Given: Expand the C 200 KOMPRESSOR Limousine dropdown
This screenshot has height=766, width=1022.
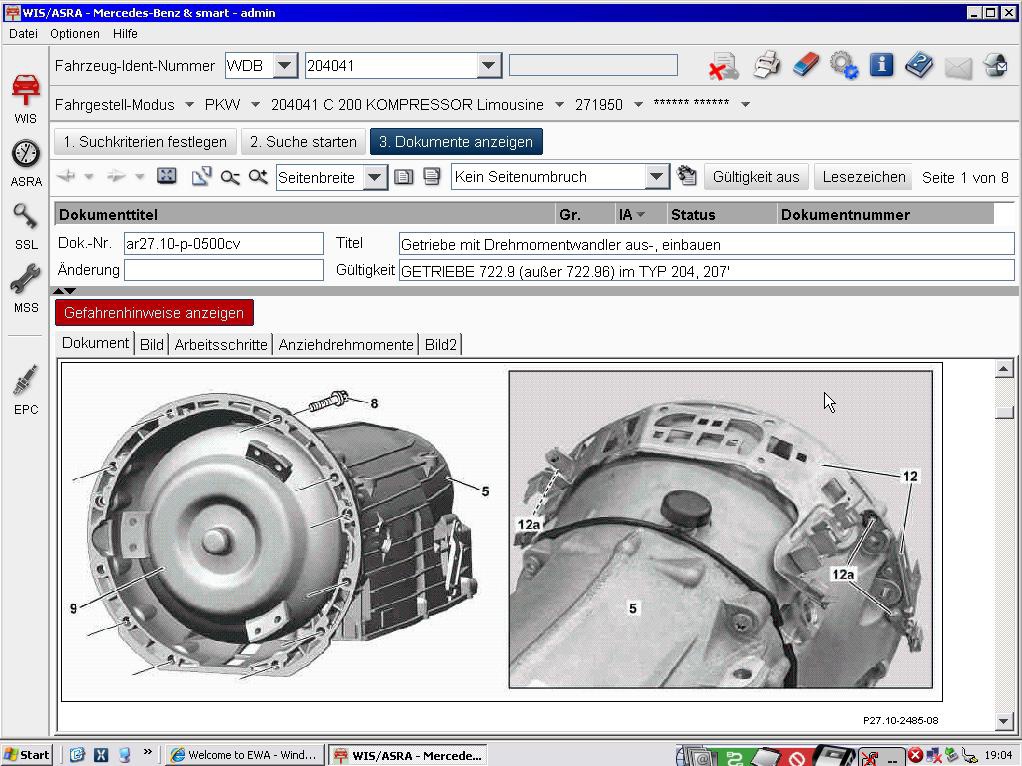Looking at the screenshot, I should (559, 104).
